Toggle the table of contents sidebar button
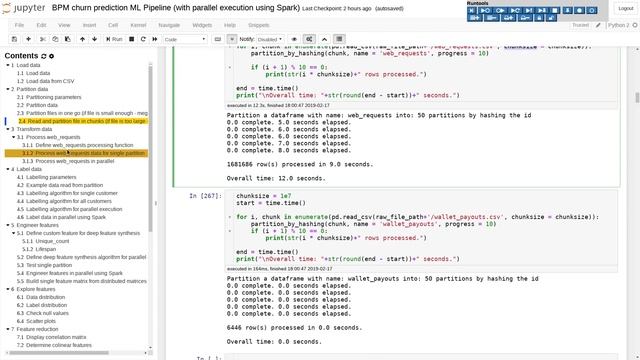 point(339,39)
